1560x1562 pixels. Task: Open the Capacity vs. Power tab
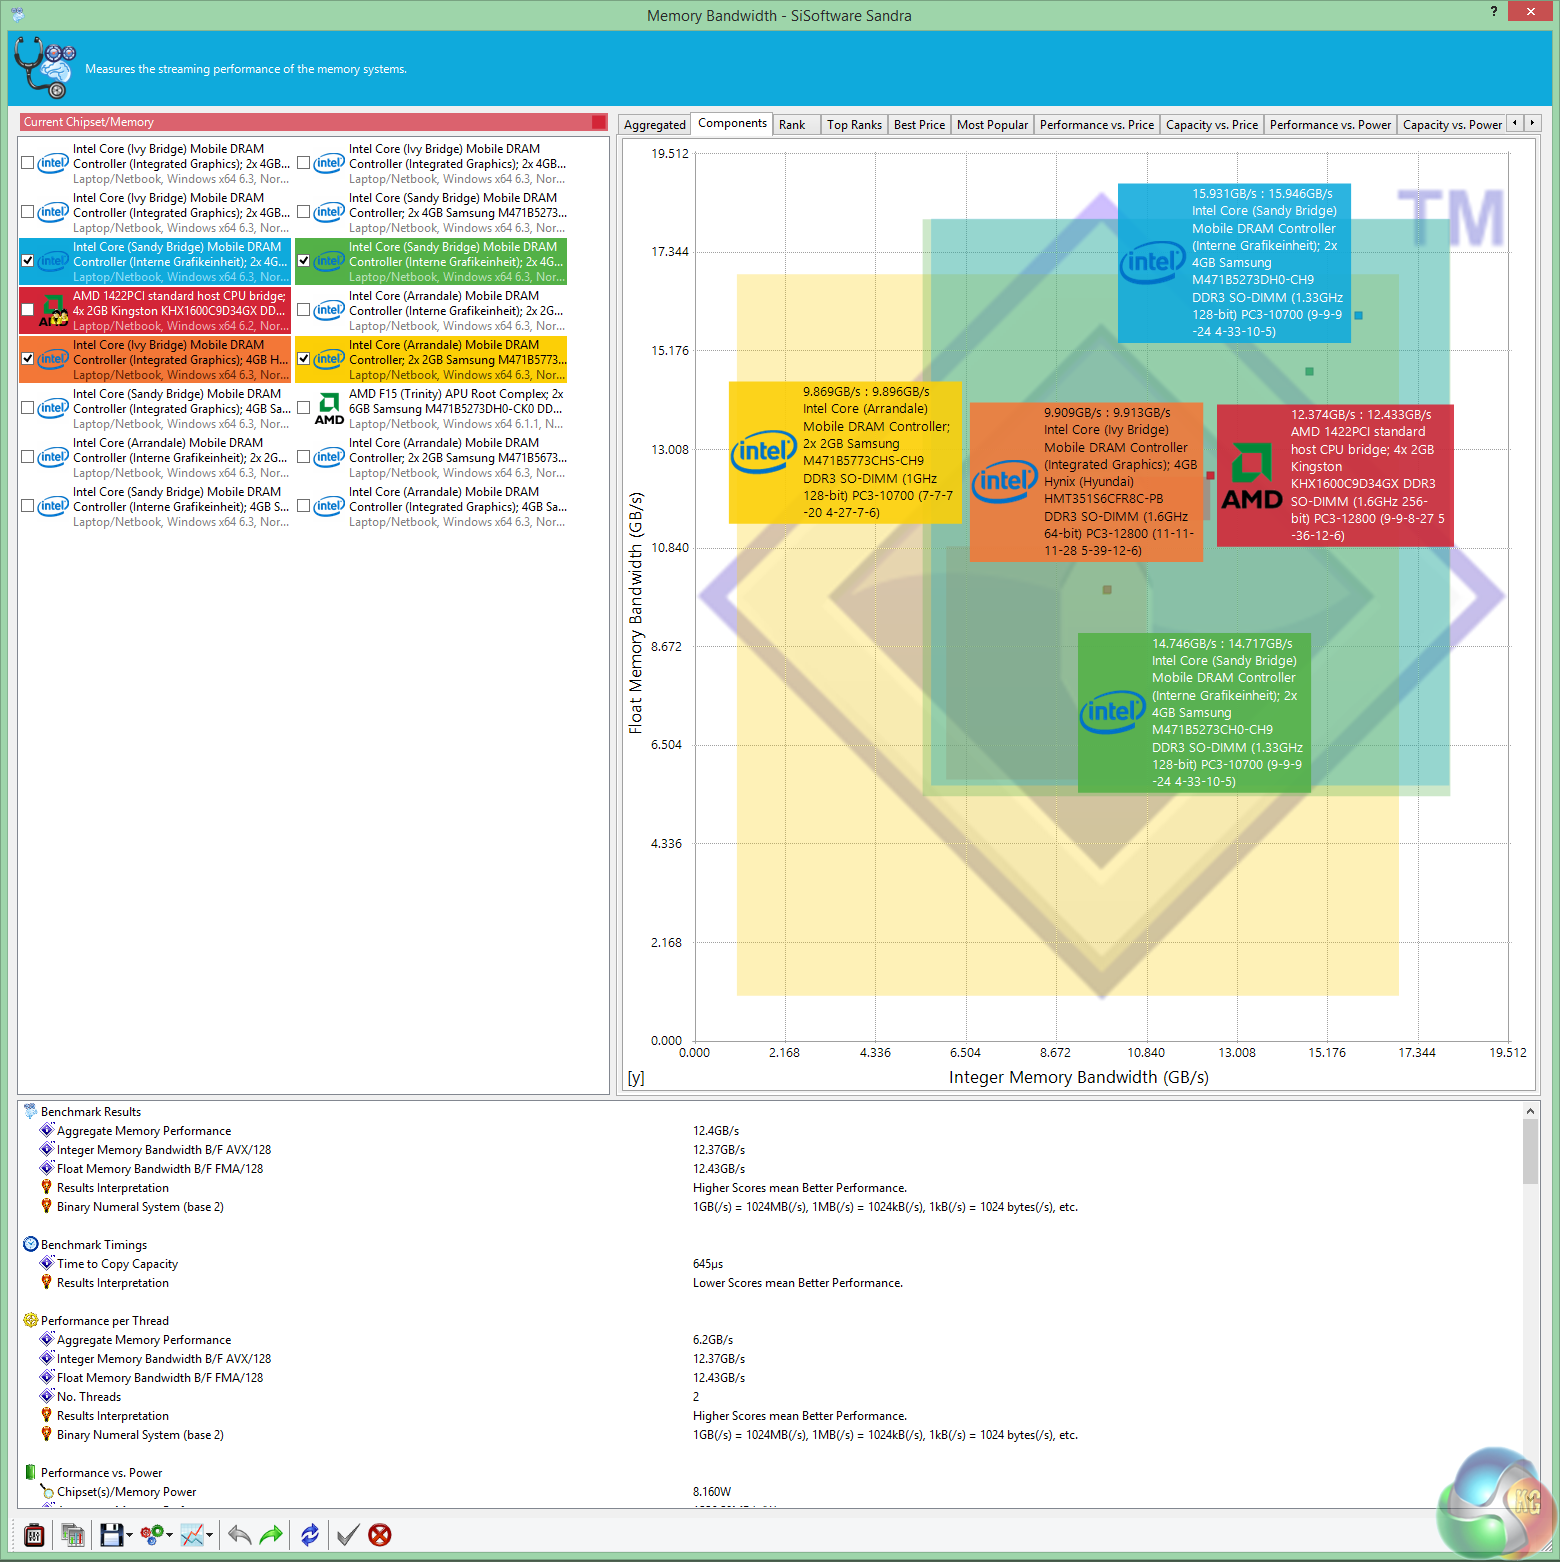(1452, 125)
